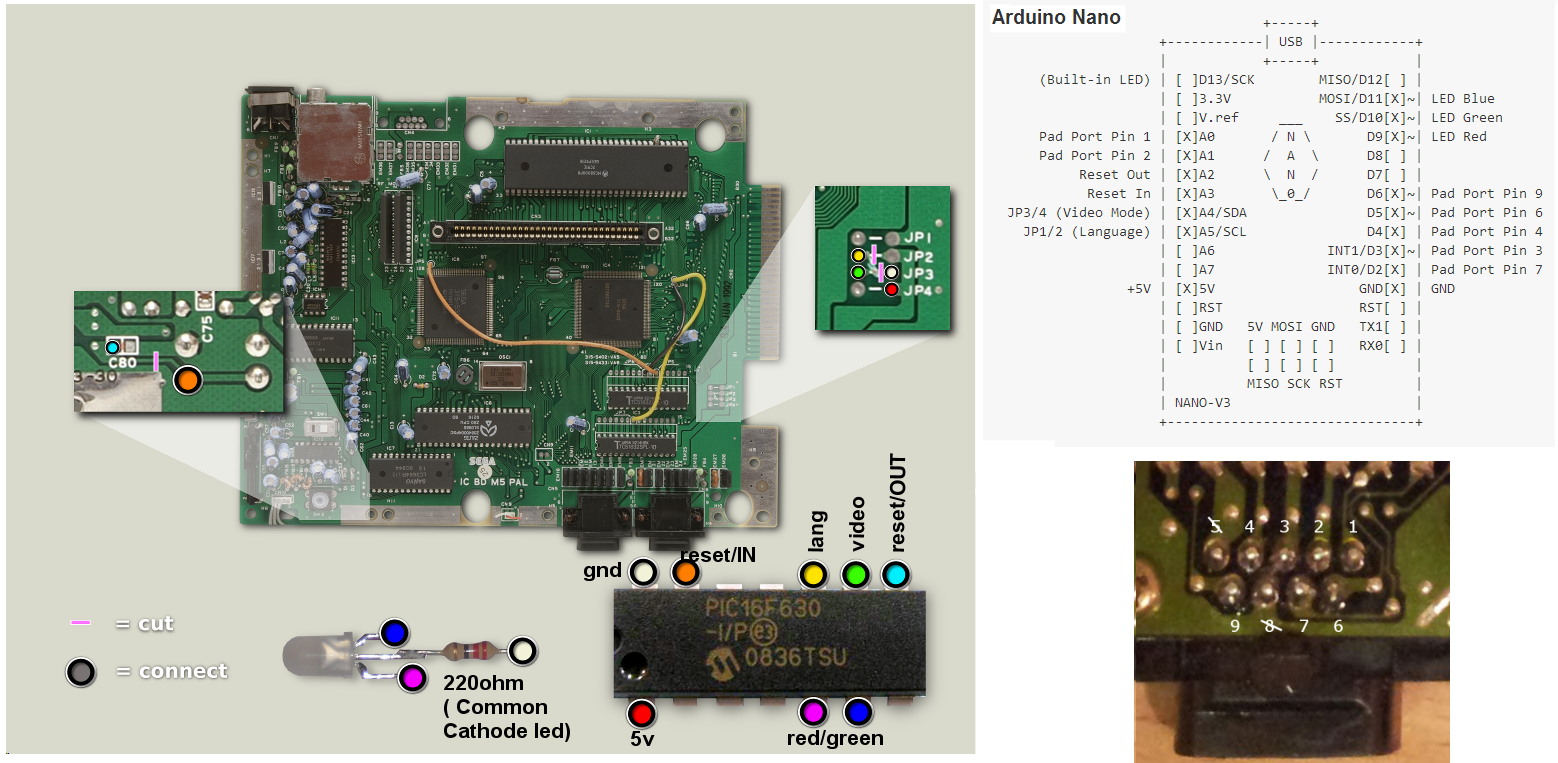The width and height of the screenshot is (1558, 763).
Task: Click the JP3/4 (Video Mode) label
Action: [1079, 213]
